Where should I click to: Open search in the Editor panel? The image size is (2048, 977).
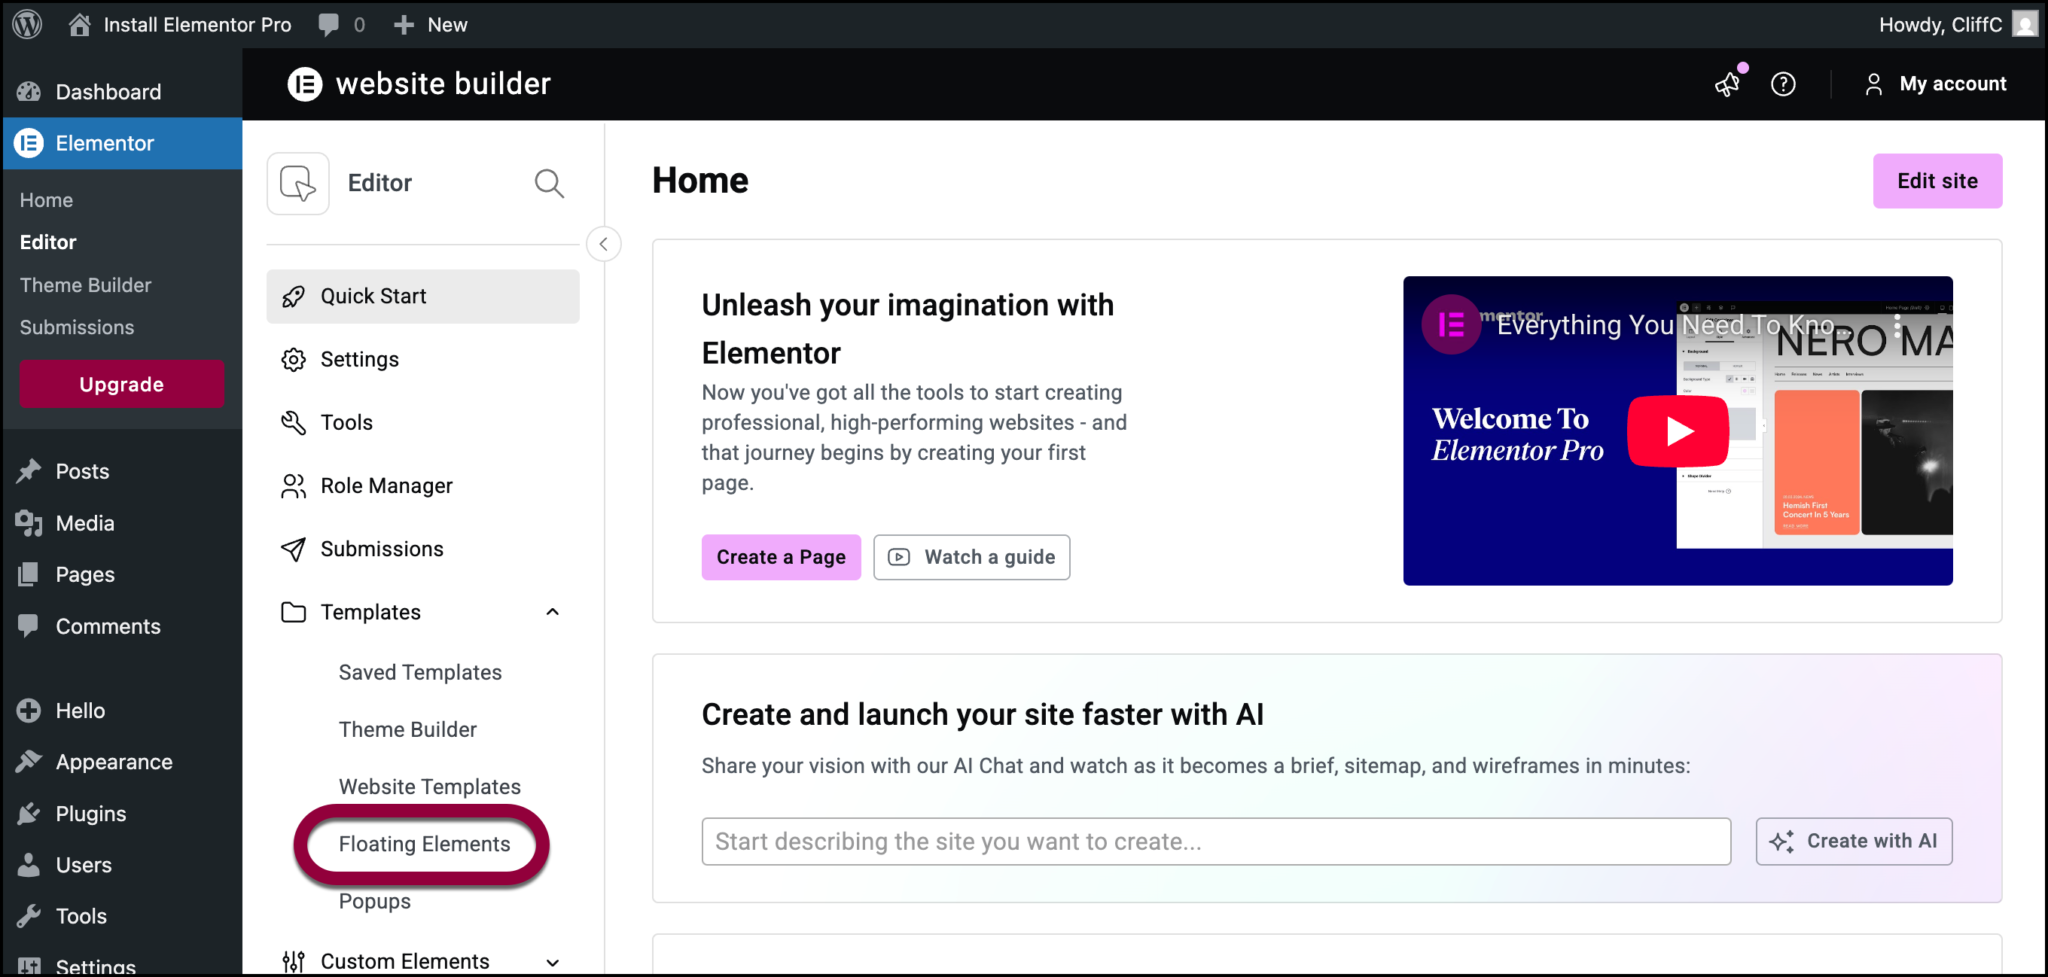coord(548,183)
